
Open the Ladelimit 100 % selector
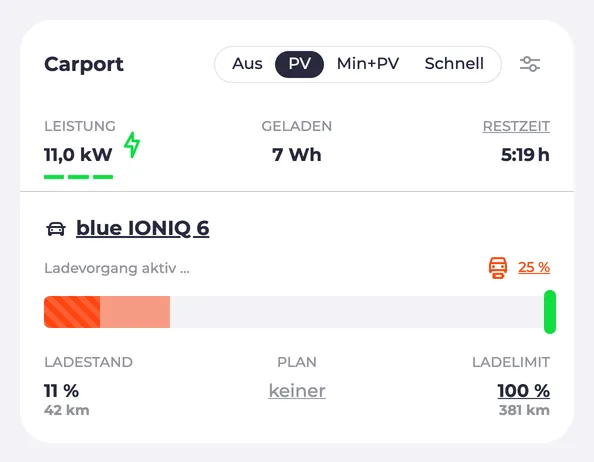[524, 391]
